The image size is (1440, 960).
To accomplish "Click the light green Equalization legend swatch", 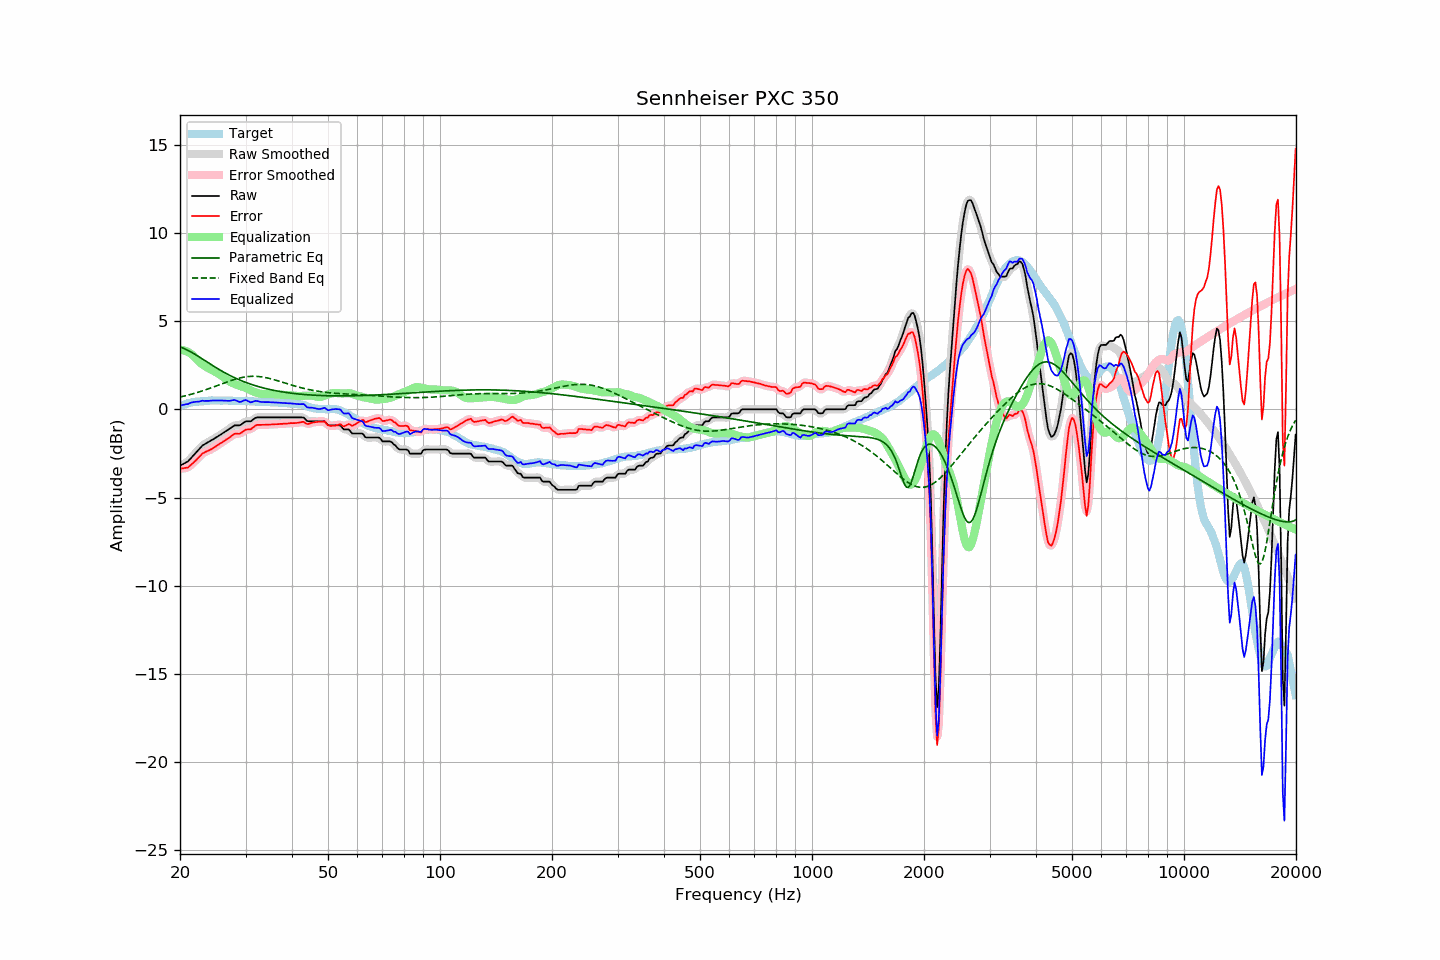I will [207, 237].
